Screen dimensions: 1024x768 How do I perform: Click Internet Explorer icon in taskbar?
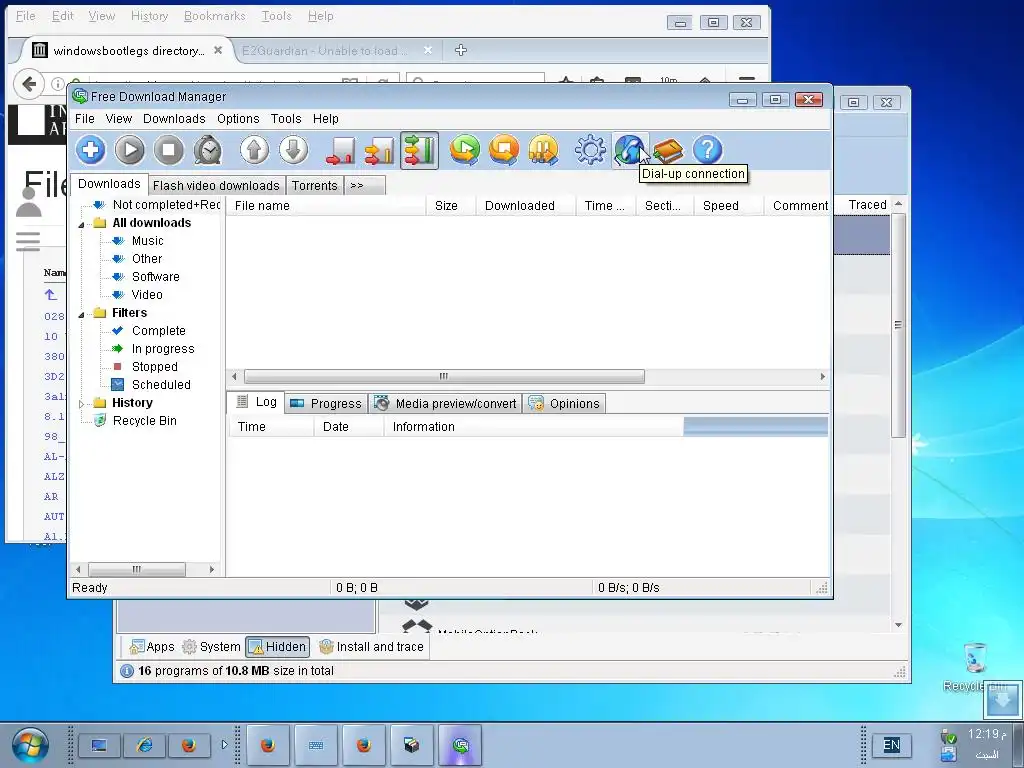click(144, 745)
